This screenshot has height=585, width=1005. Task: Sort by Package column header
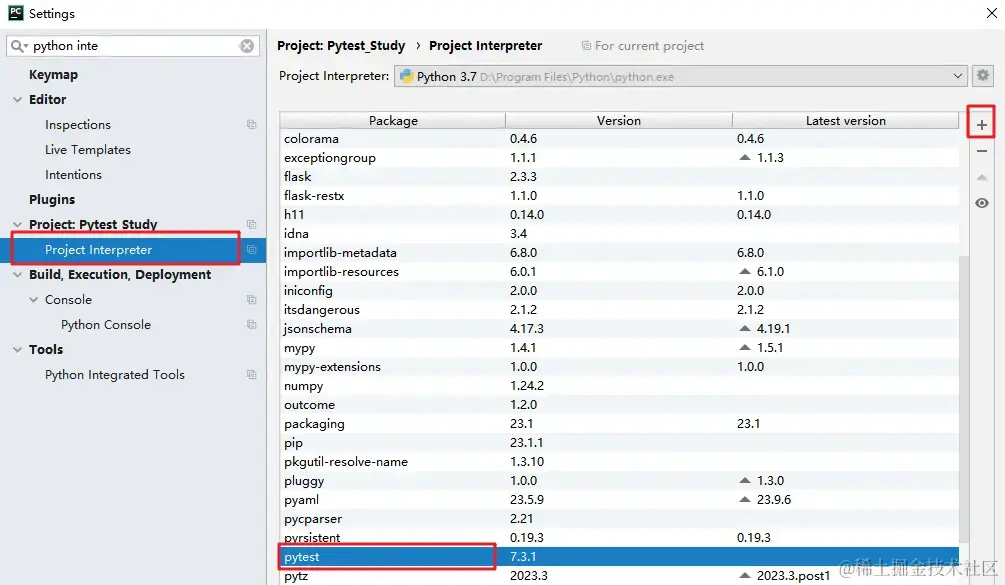pos(393,120)
